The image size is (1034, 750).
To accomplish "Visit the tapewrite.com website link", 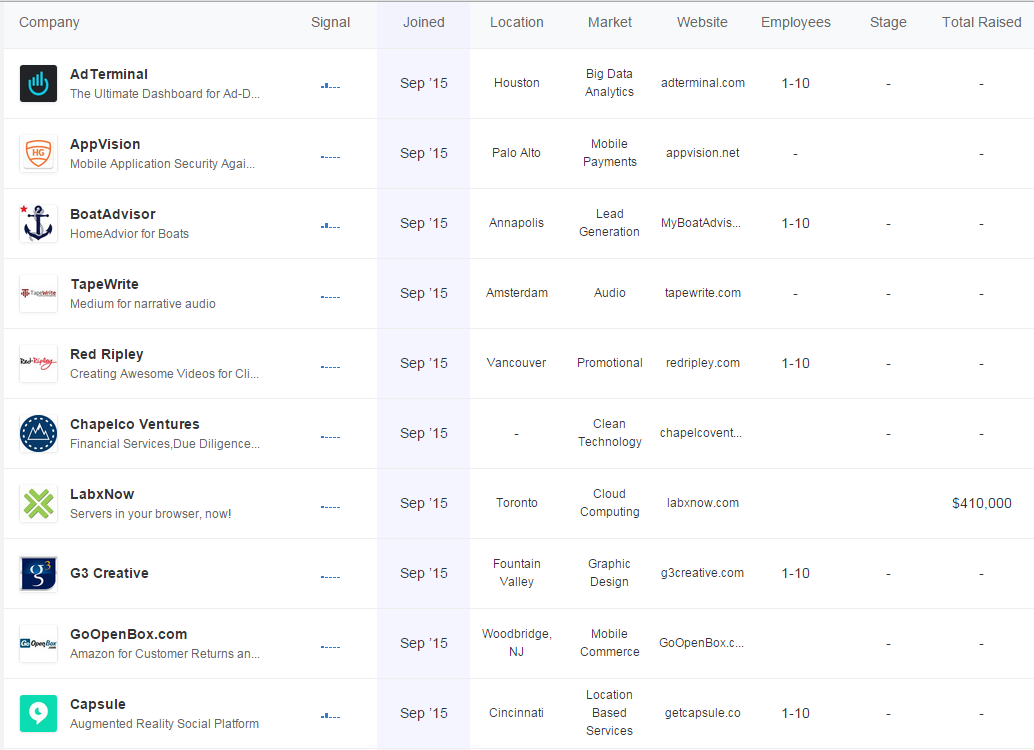I will point(702,293).
